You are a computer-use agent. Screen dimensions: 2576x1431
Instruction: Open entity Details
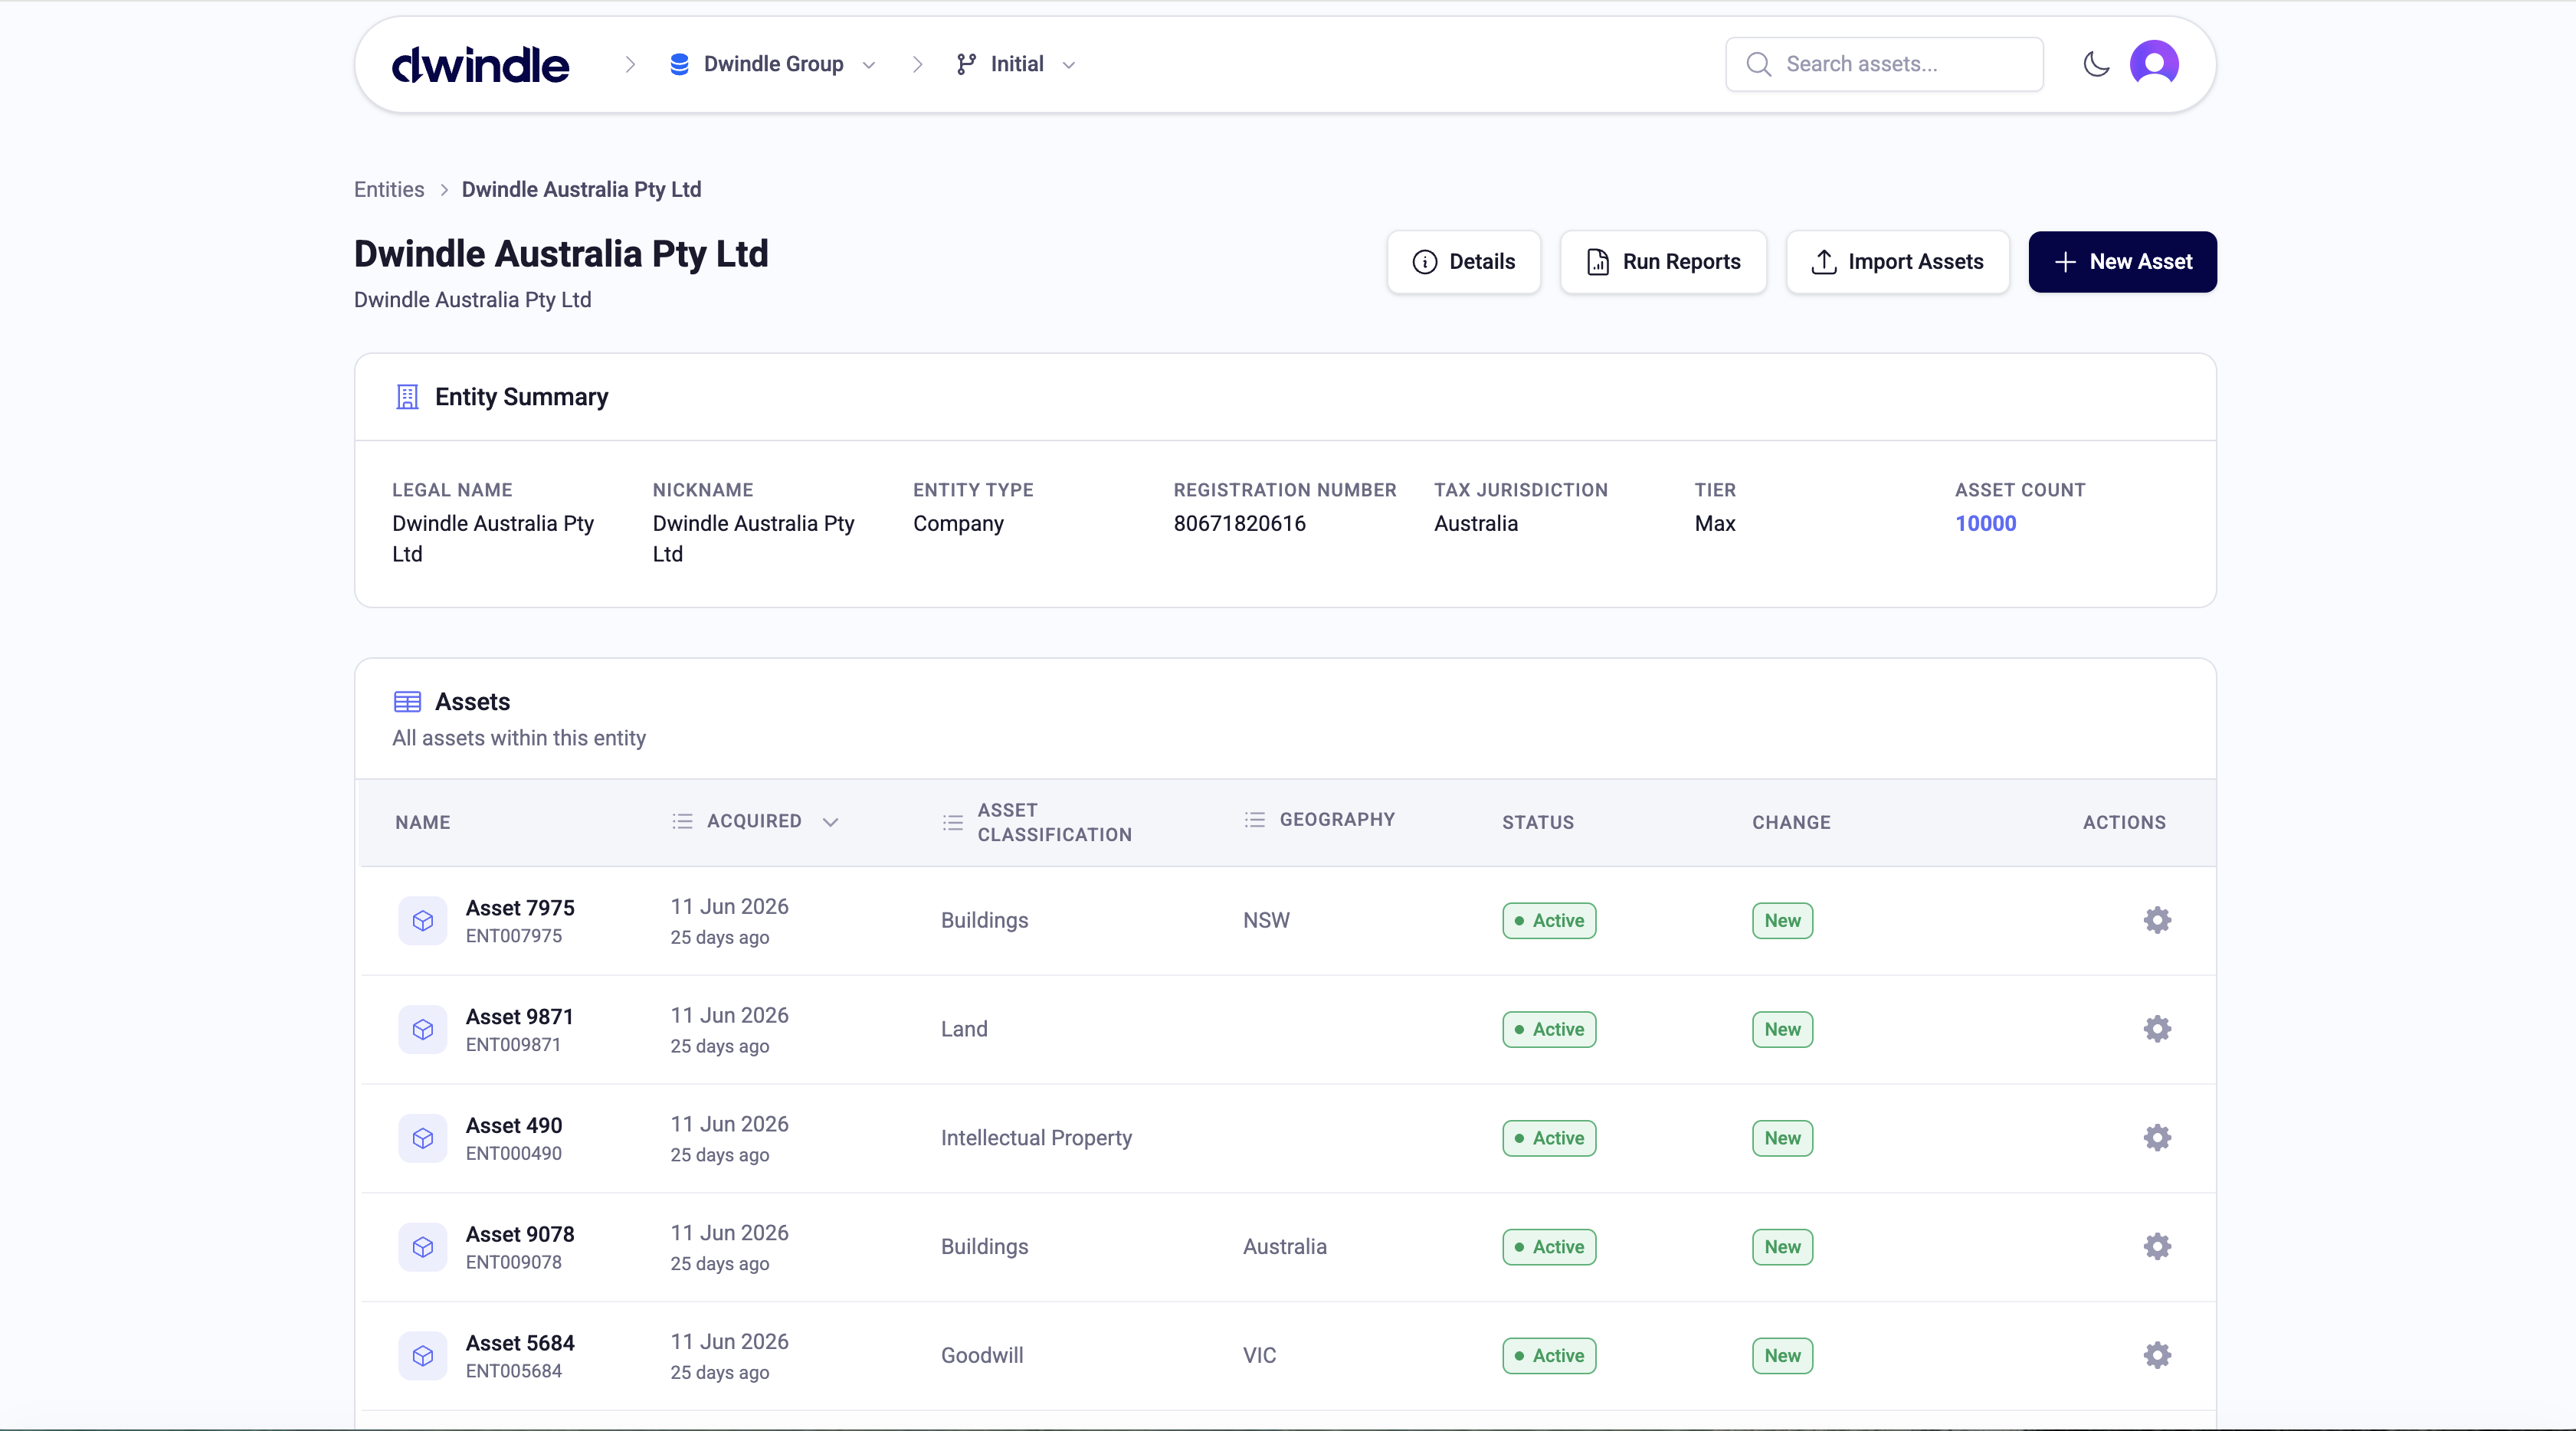[x=1463, y=262]
